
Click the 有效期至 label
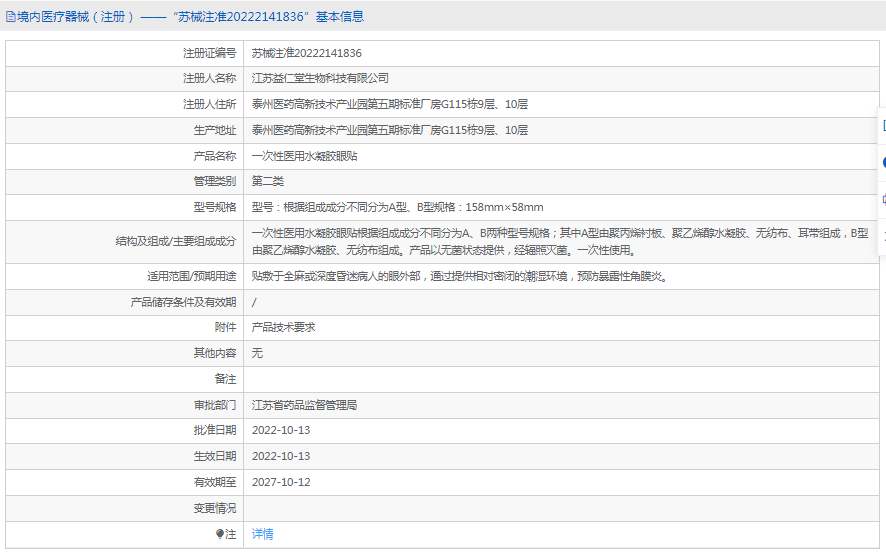215,482
